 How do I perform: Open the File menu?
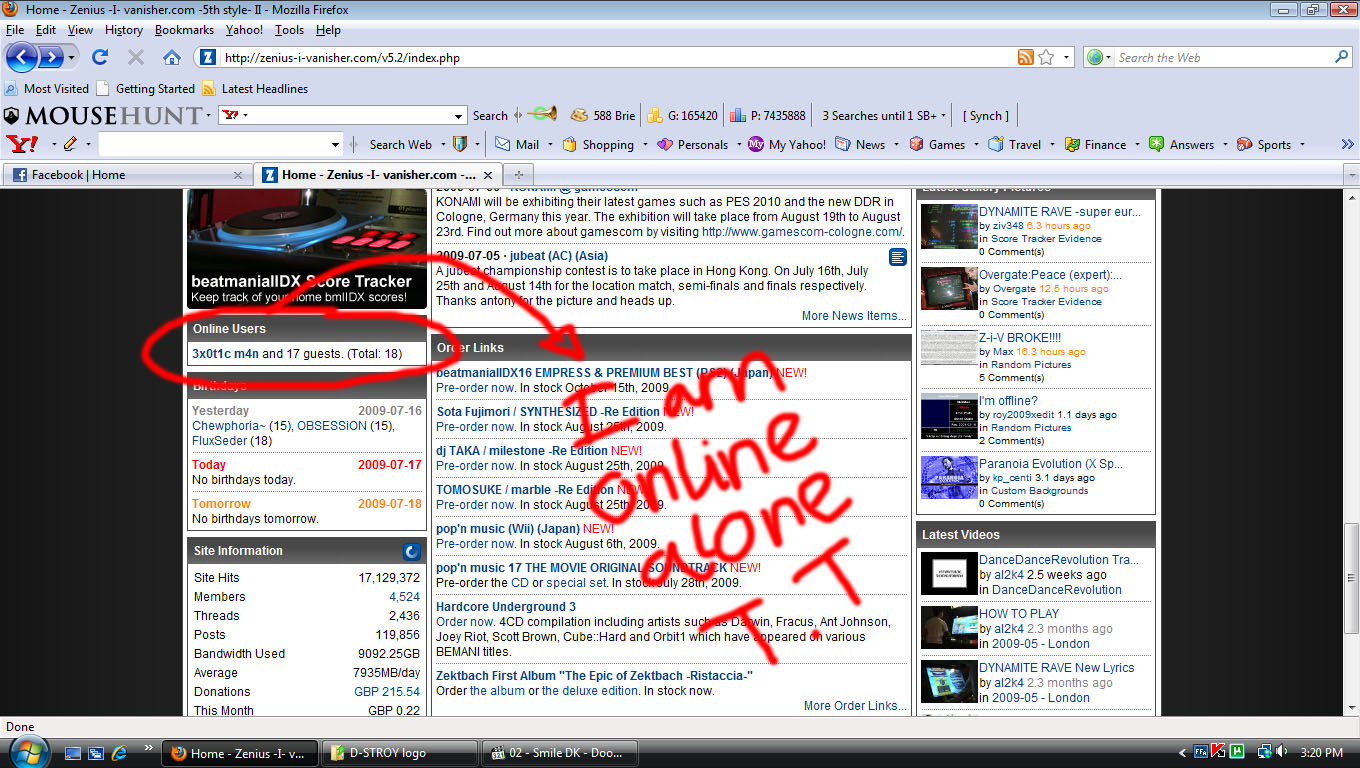click(x=15, y=30)
